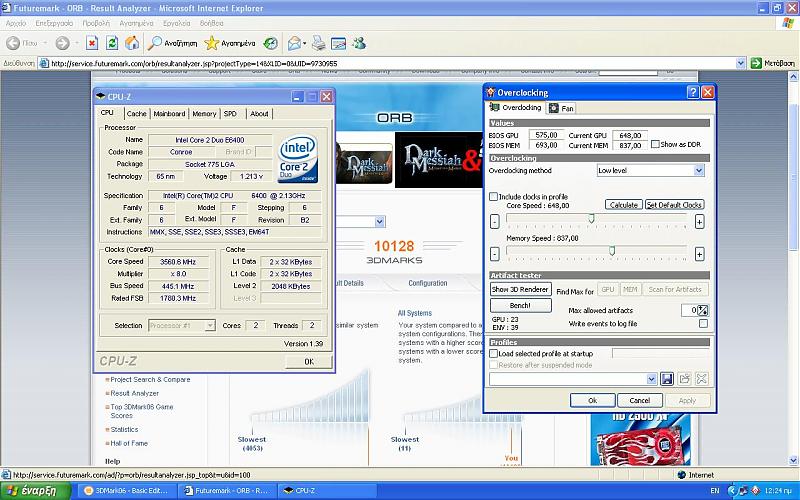Click the Memory Speed slider handle
The height and width of the screenshot is (500, 800).
[612, 251]
